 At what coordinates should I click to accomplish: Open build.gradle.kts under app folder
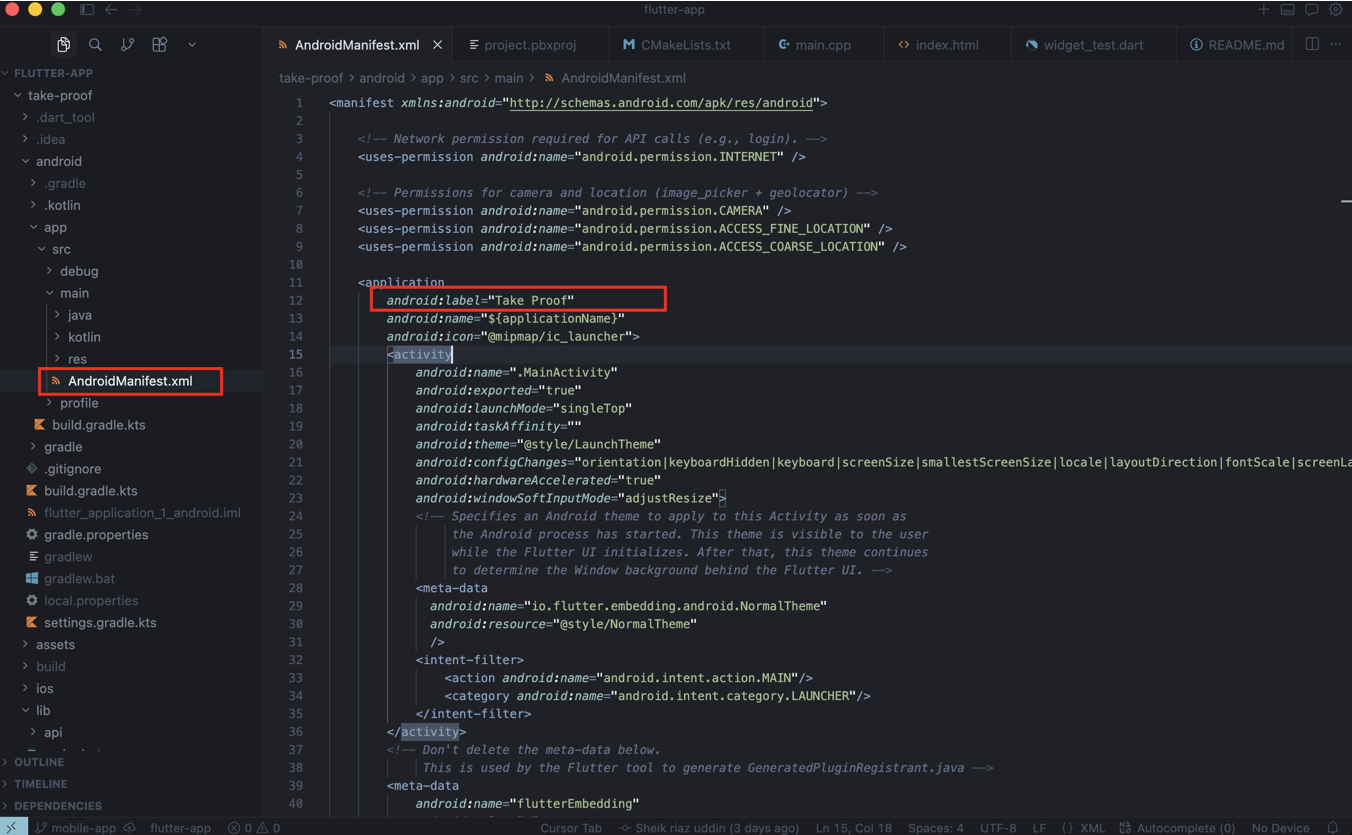pyautogui.click(x=131, y=425)
